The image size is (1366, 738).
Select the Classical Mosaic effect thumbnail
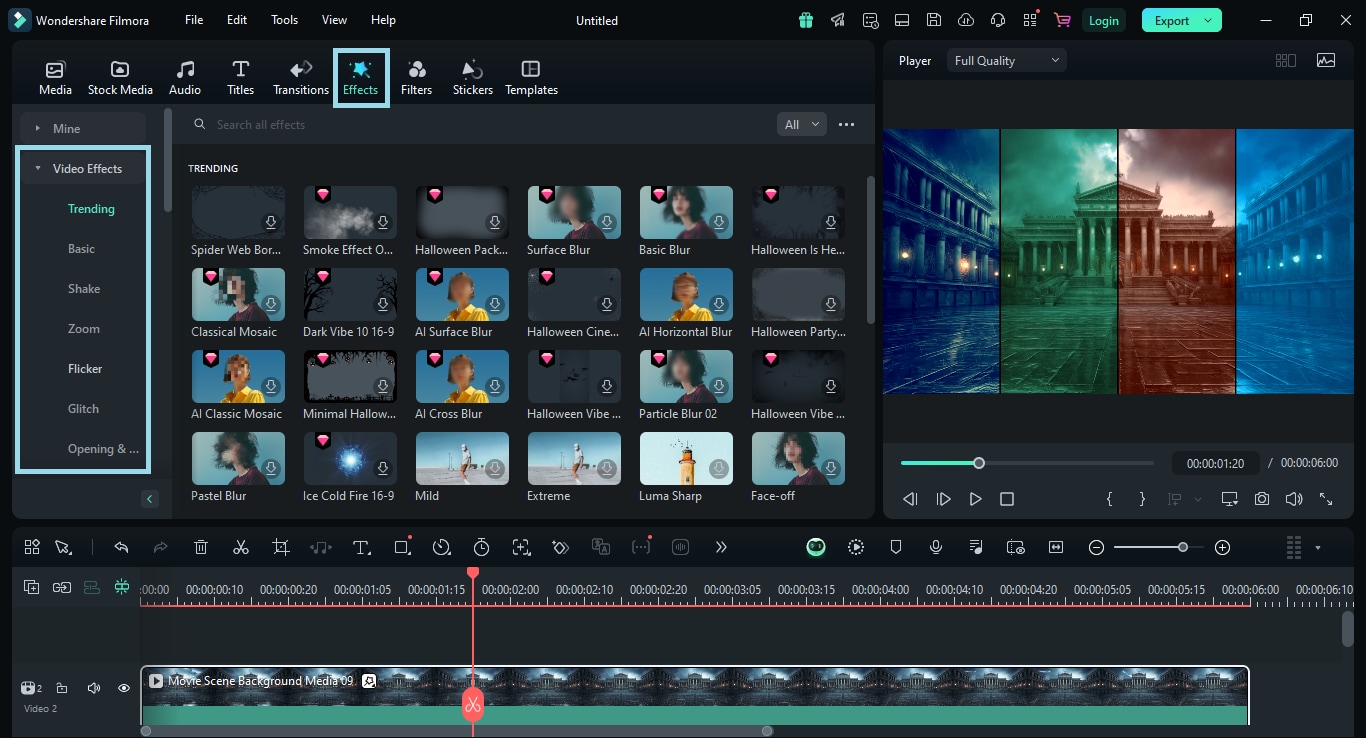238,294
